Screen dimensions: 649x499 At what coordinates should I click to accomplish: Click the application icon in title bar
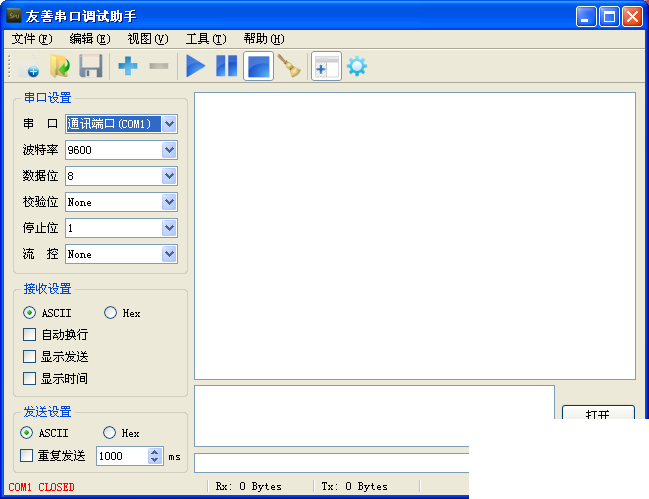[x=14, y=16]
